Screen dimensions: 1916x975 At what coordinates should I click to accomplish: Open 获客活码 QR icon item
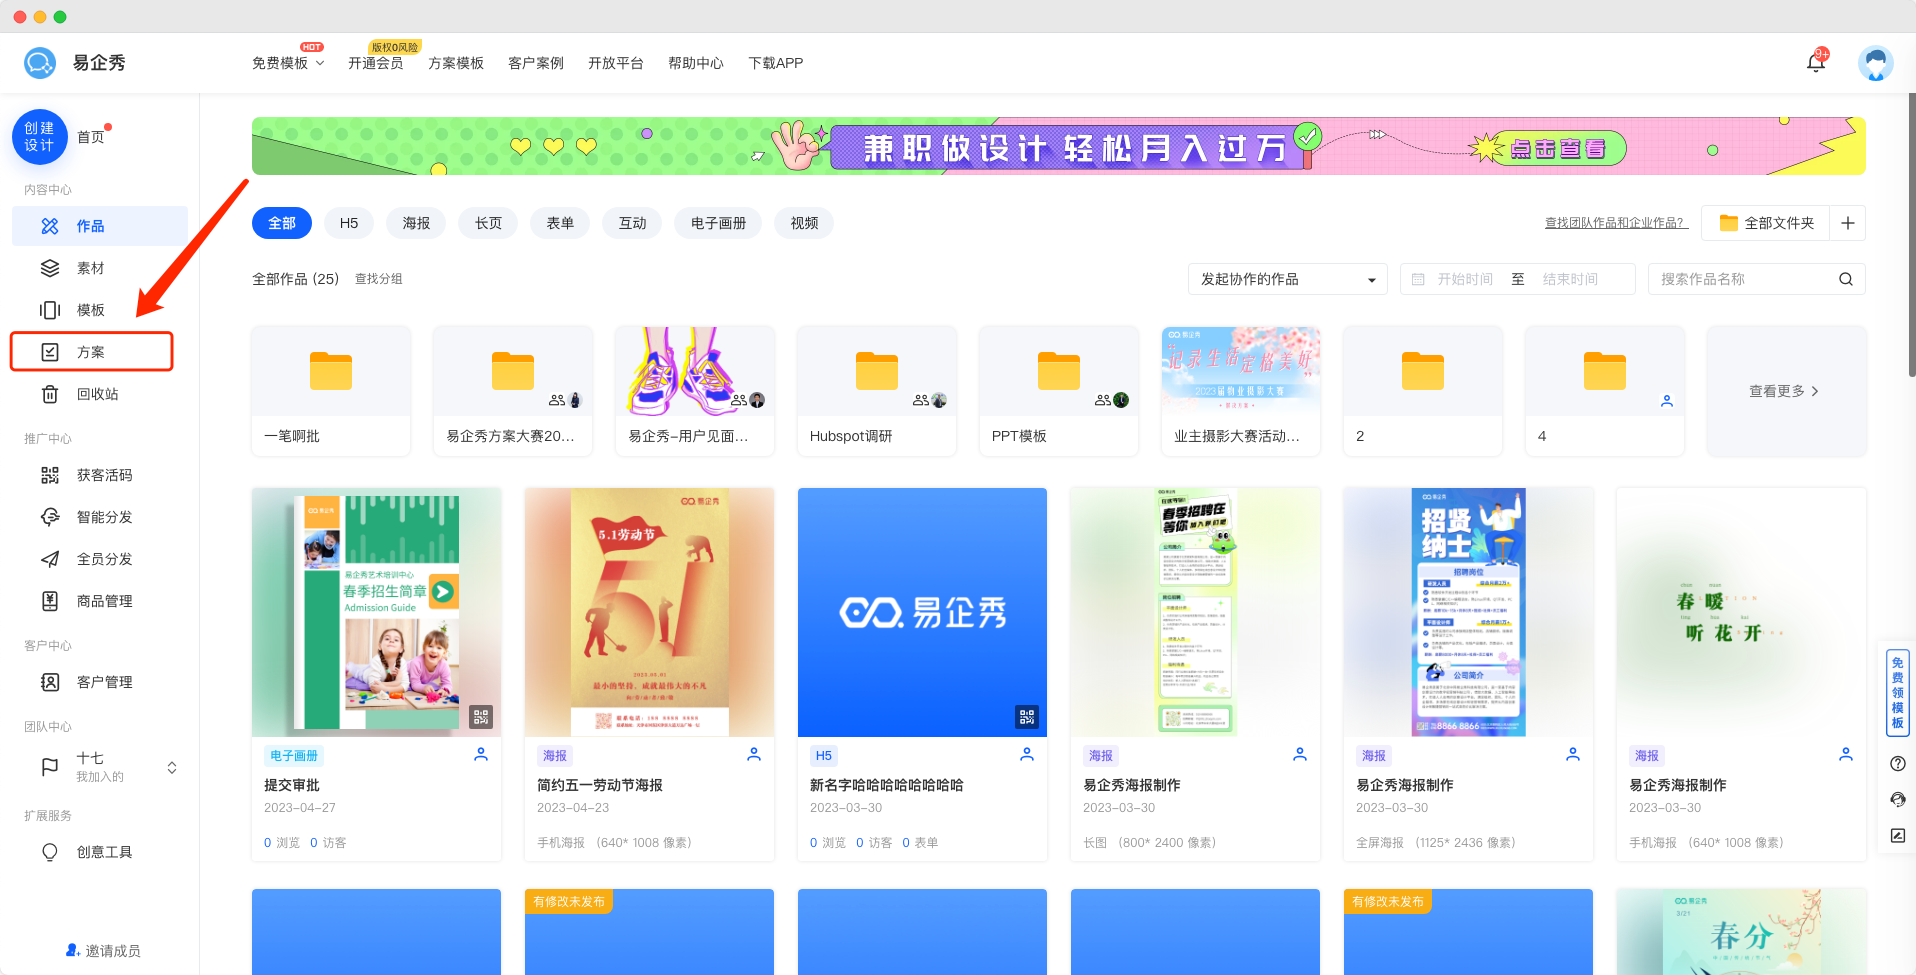50,475
